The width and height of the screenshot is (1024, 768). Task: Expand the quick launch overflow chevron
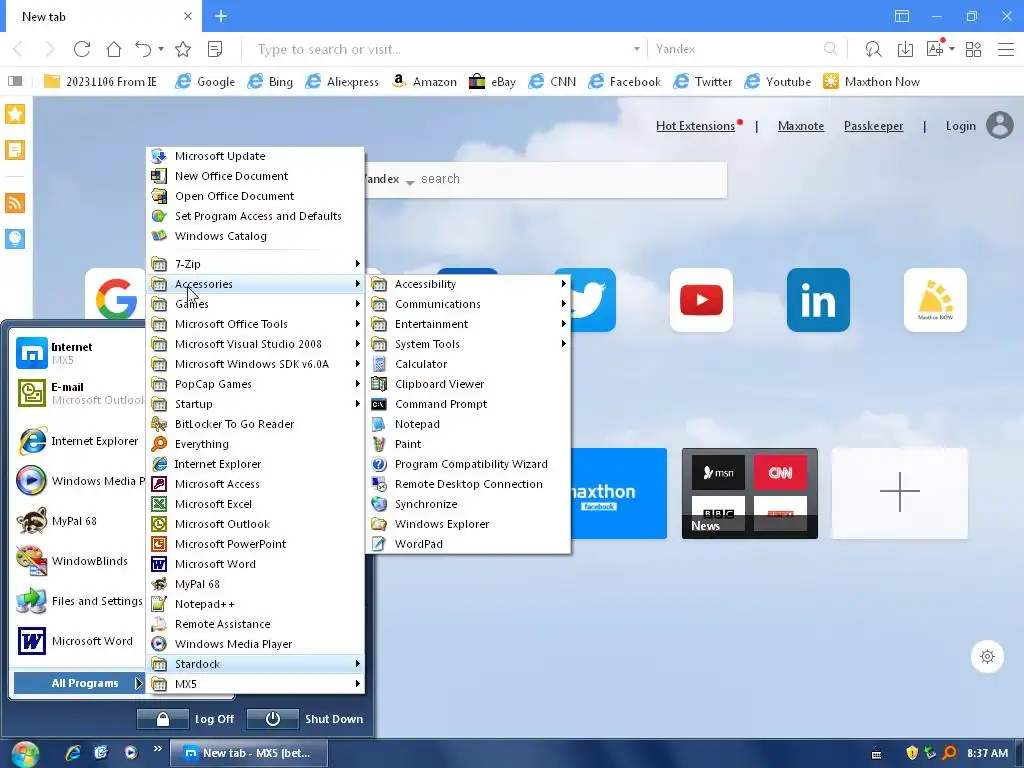(x=157, y=748)
